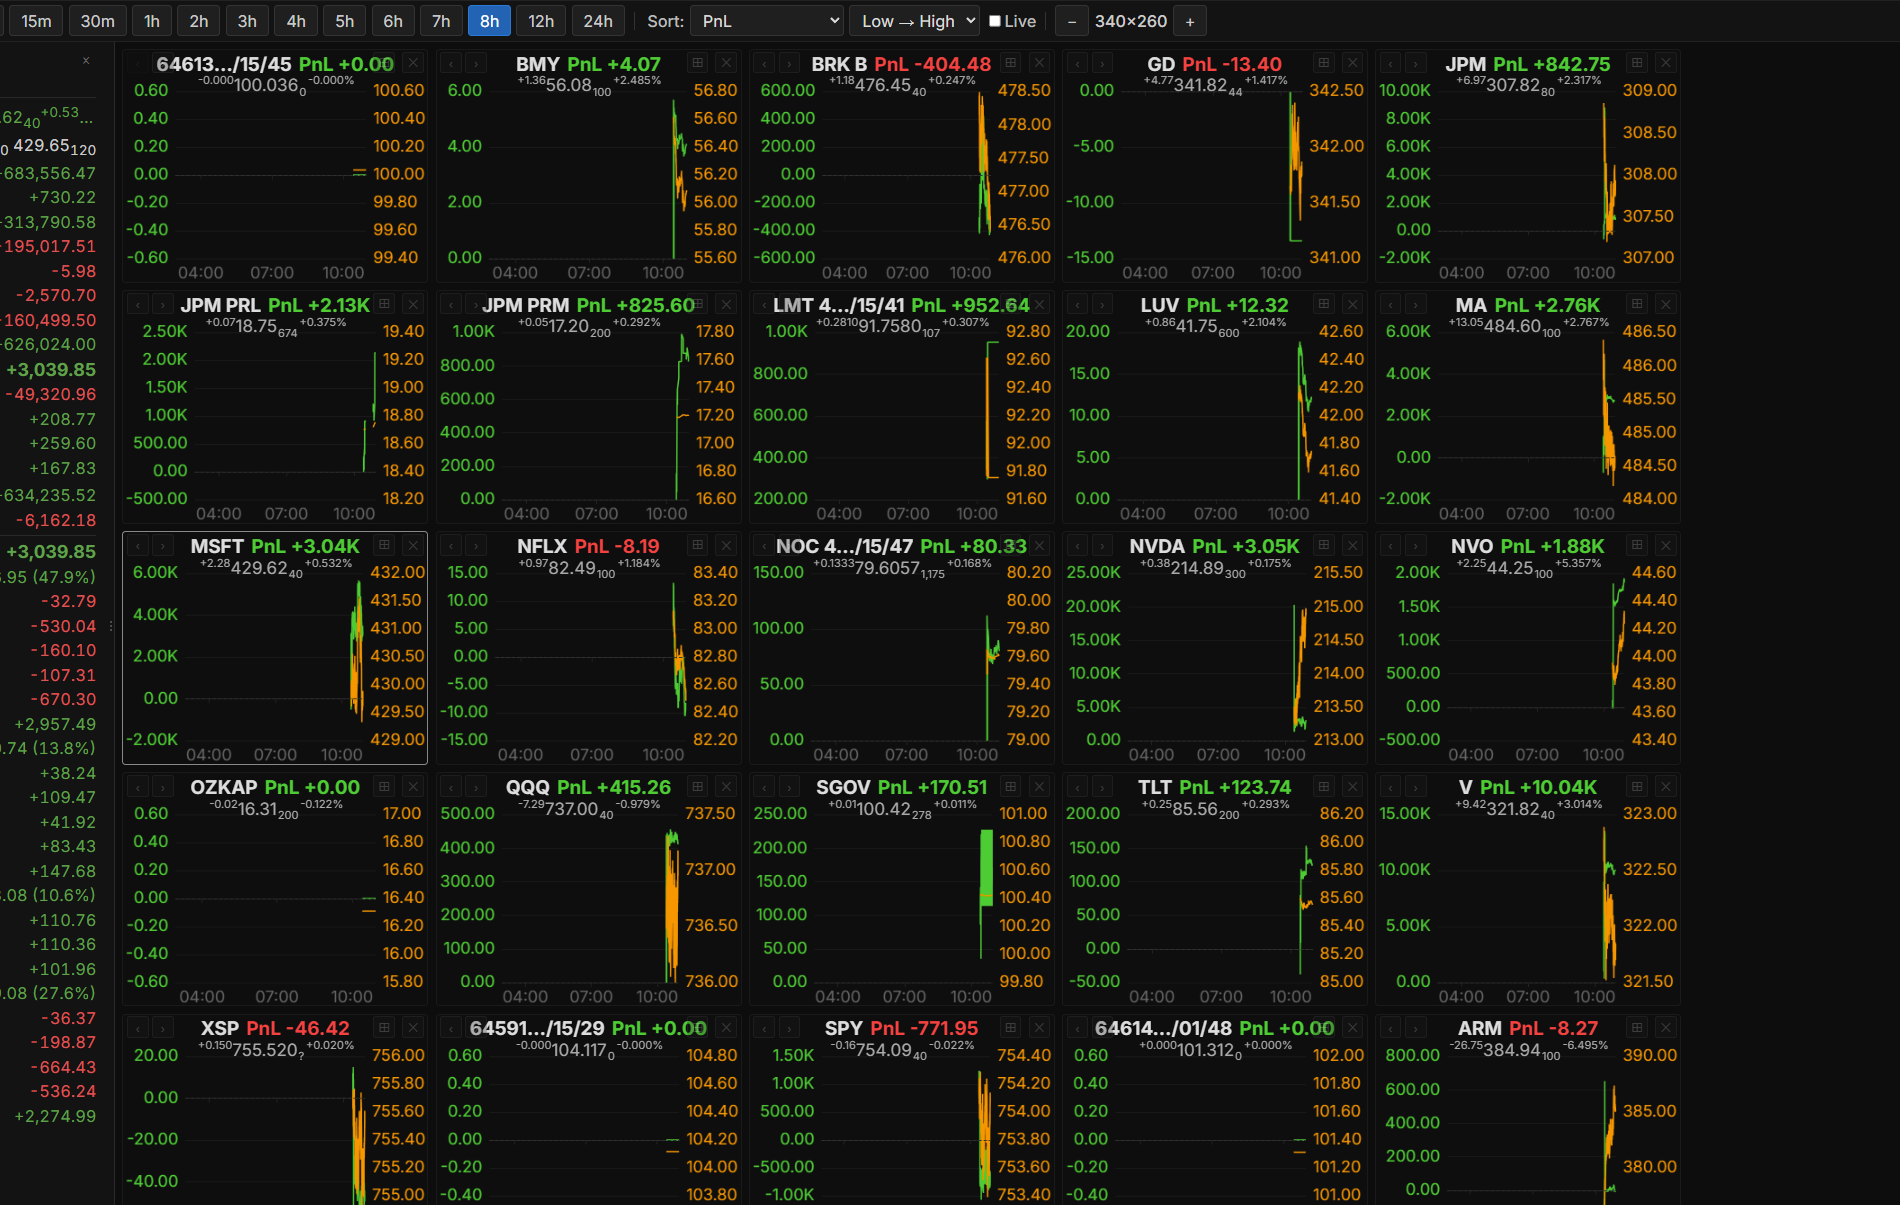This screenshot has width=1900, height=1205.
Task: Click grid icon on QQQ chart
Action: [x=698, y=787]
